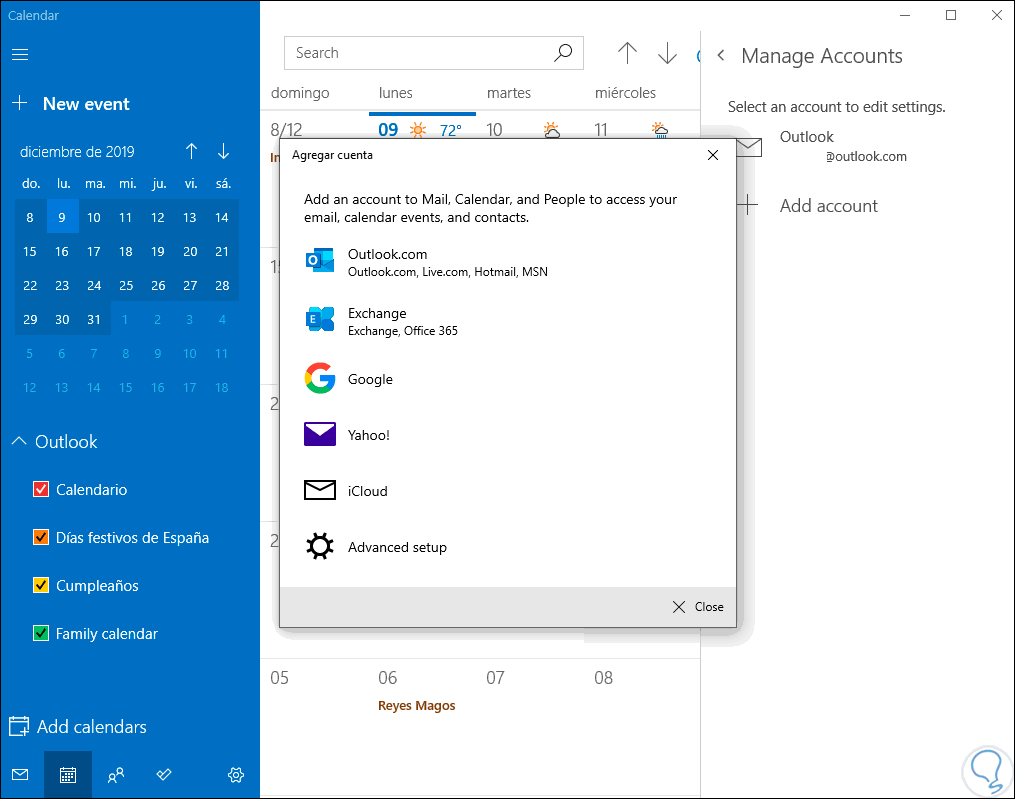This screenshot has height=799, width=1015.
Task: Click plus icon next to Add account
Action: 748,205
